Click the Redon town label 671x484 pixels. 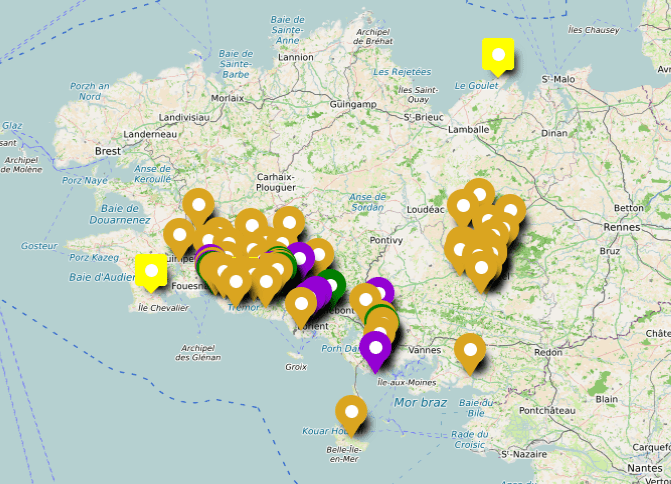548,352
